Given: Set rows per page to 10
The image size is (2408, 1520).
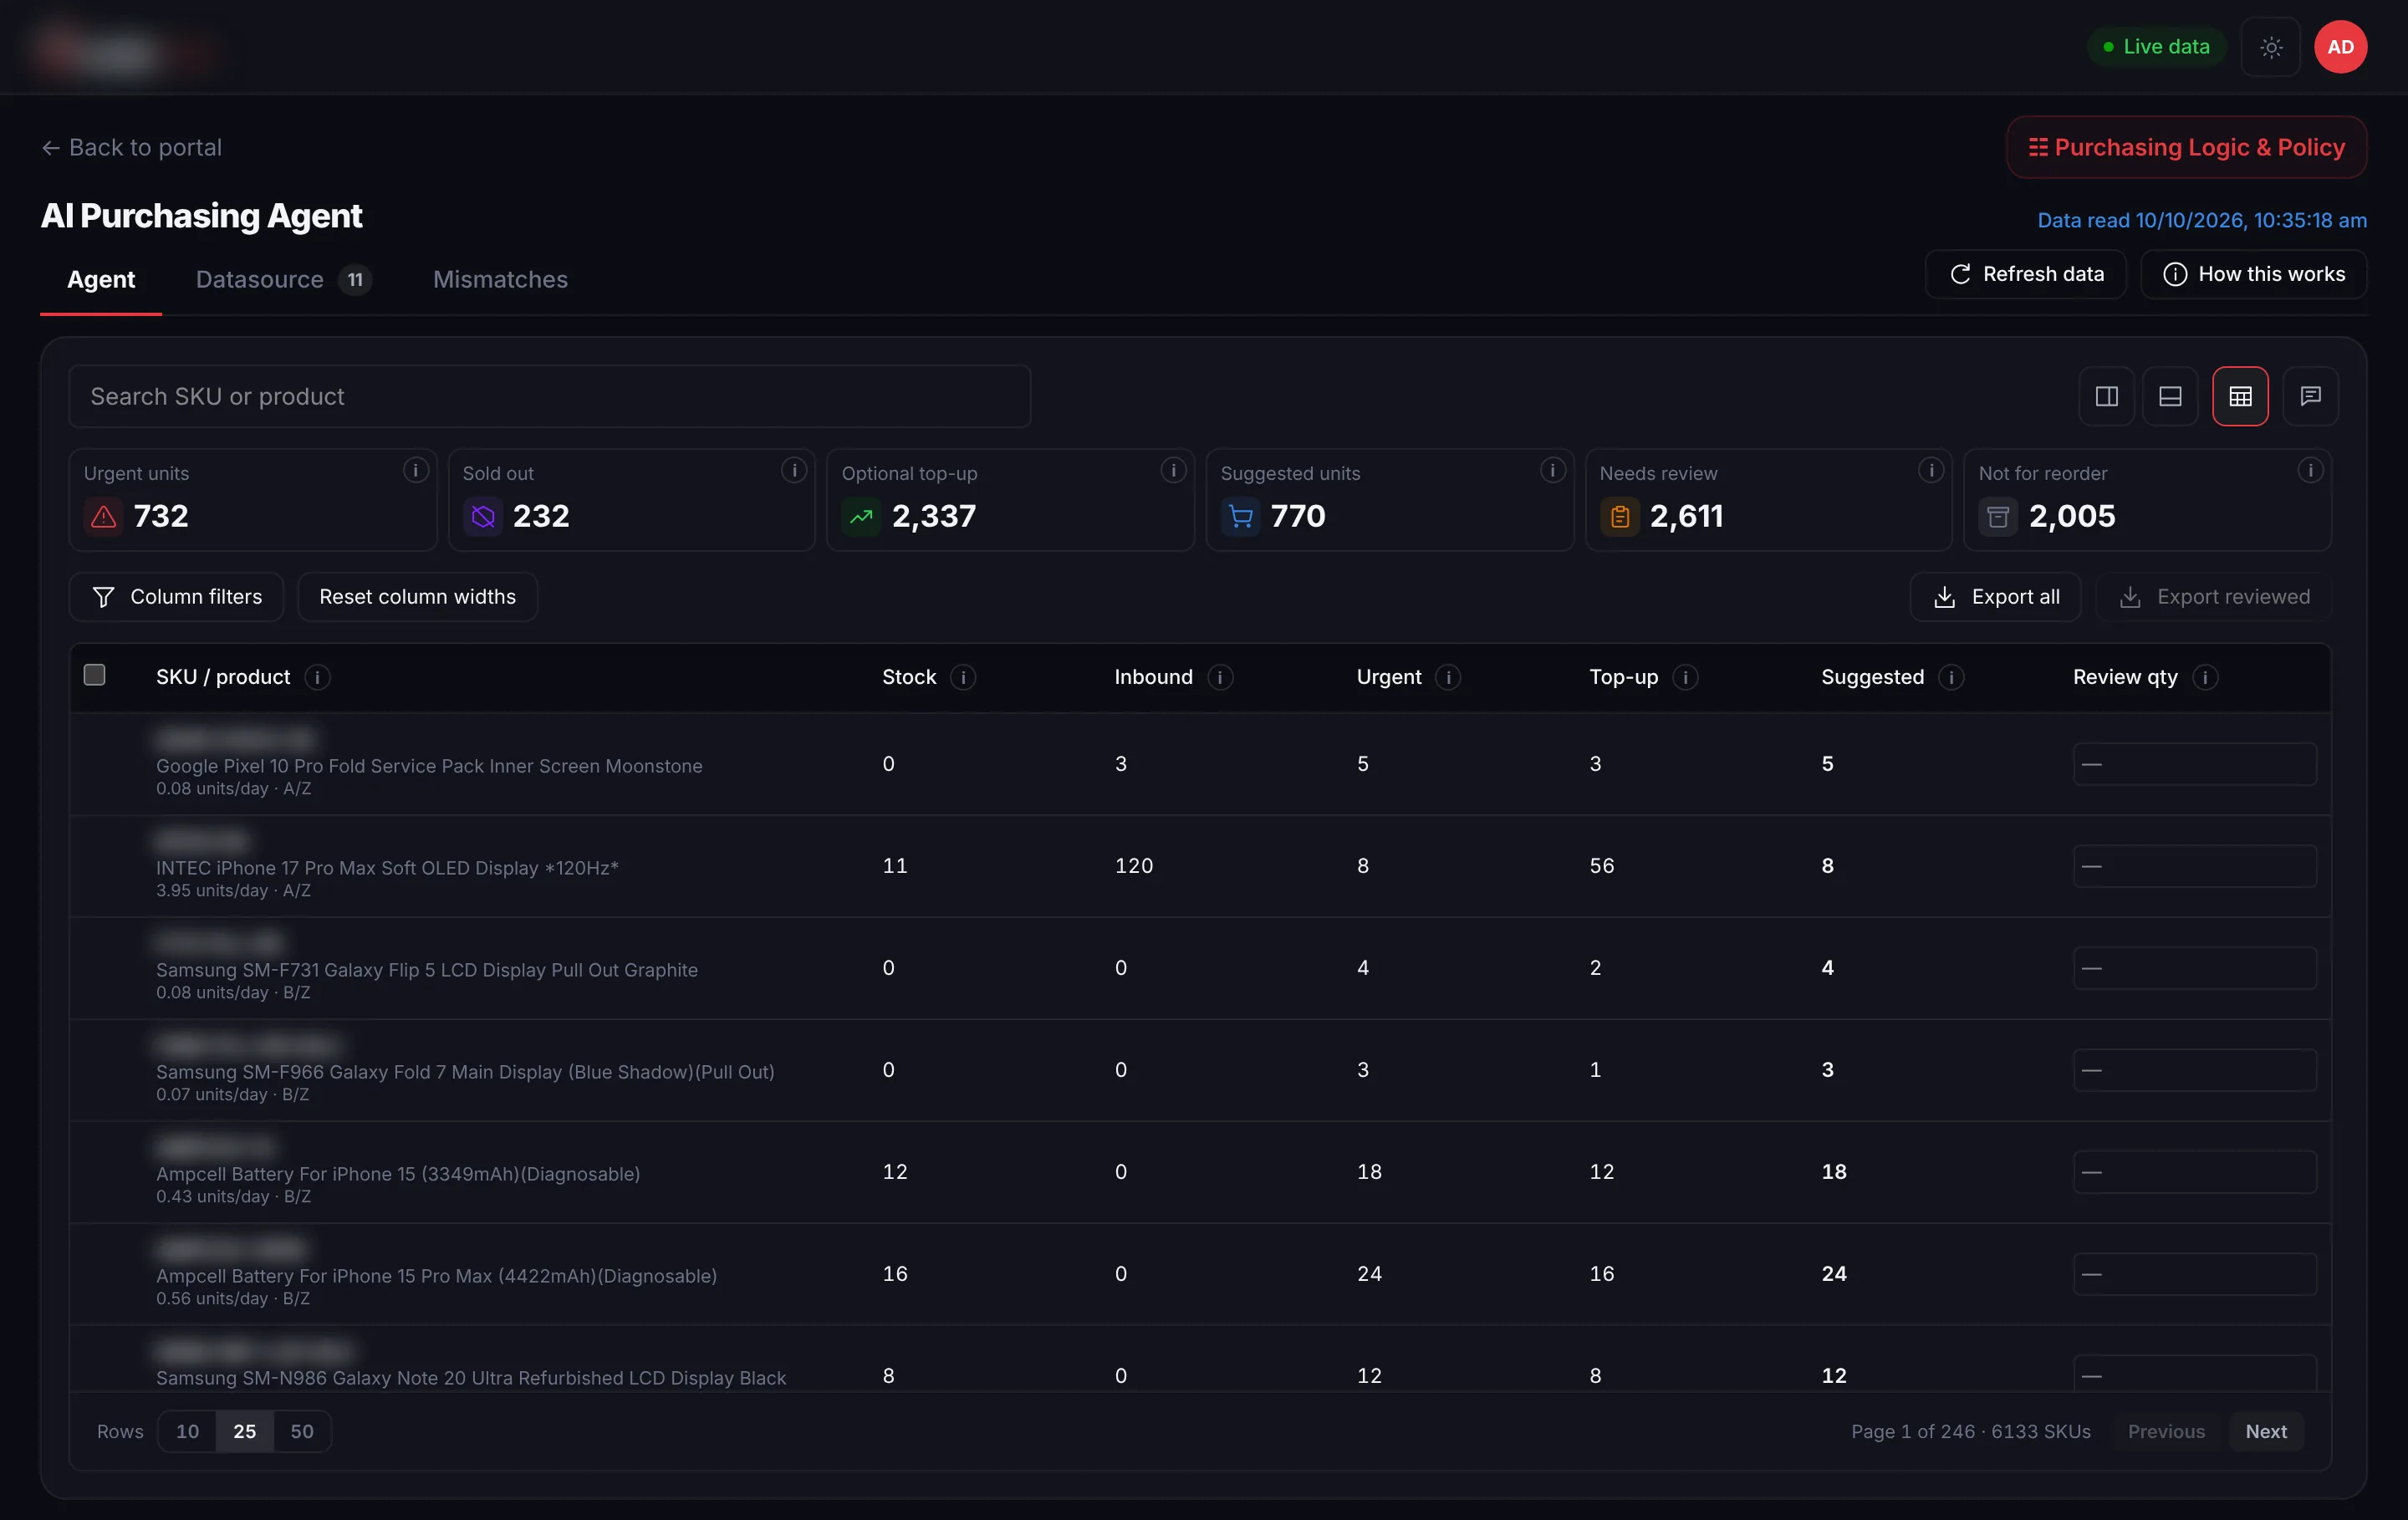Looking at the screenshot, I should click(187, 1431).
